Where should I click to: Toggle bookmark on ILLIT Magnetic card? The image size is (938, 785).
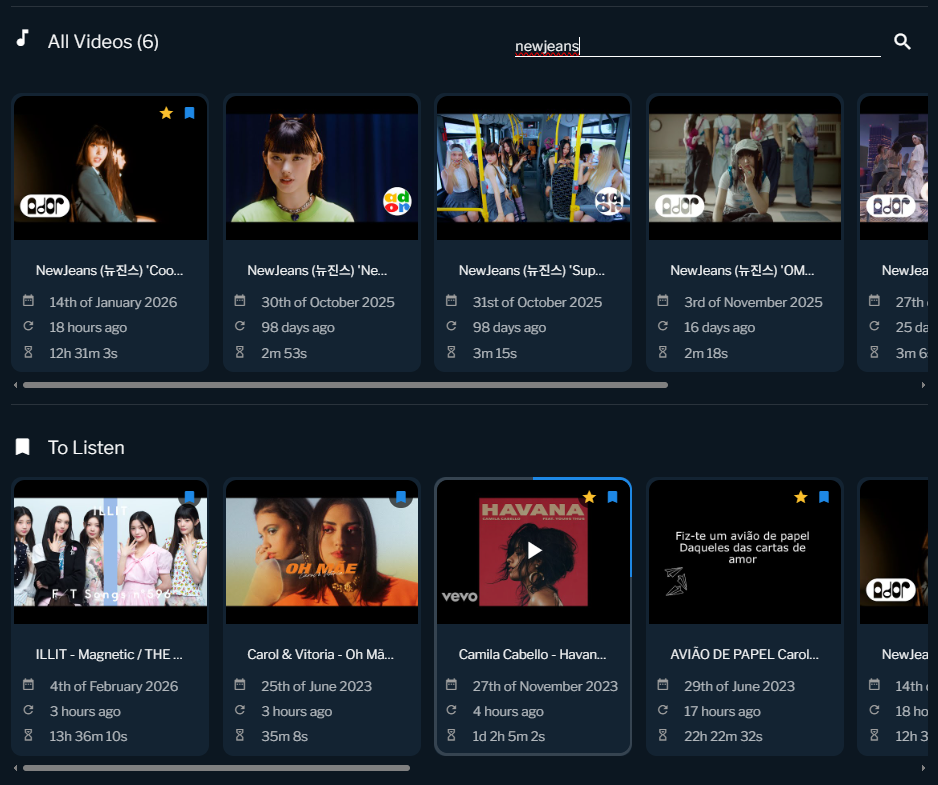pyautogui.click(x=190, y=497)
